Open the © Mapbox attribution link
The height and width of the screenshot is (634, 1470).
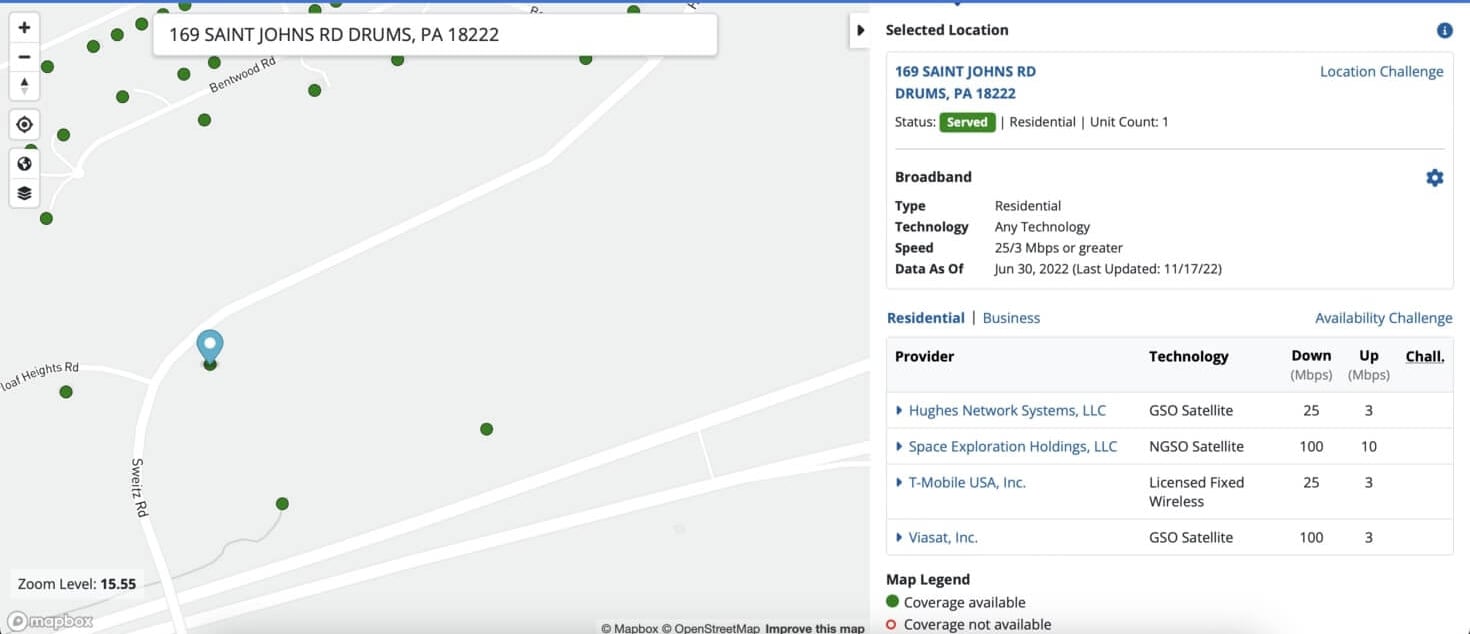tap(629, 628)
